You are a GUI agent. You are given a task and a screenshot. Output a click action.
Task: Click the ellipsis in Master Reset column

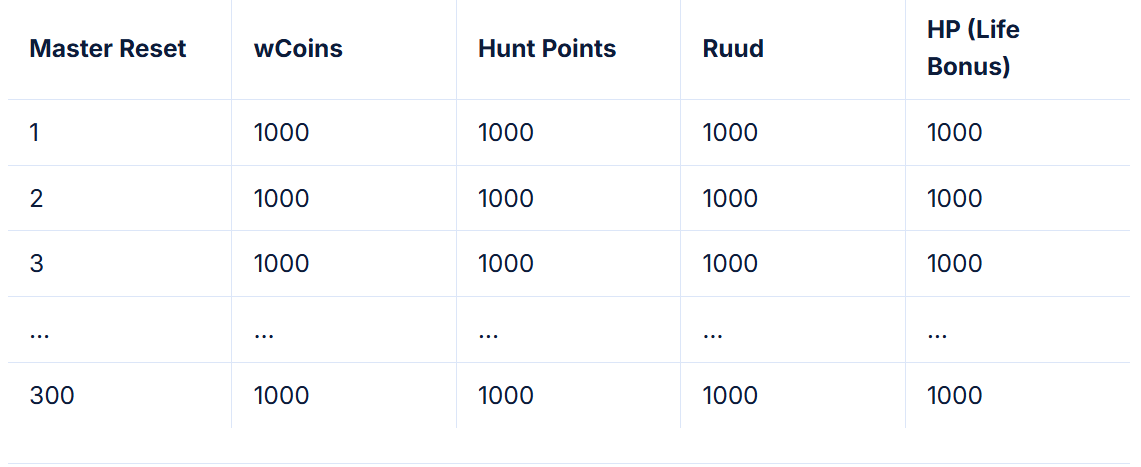click(x=40, y=334)
